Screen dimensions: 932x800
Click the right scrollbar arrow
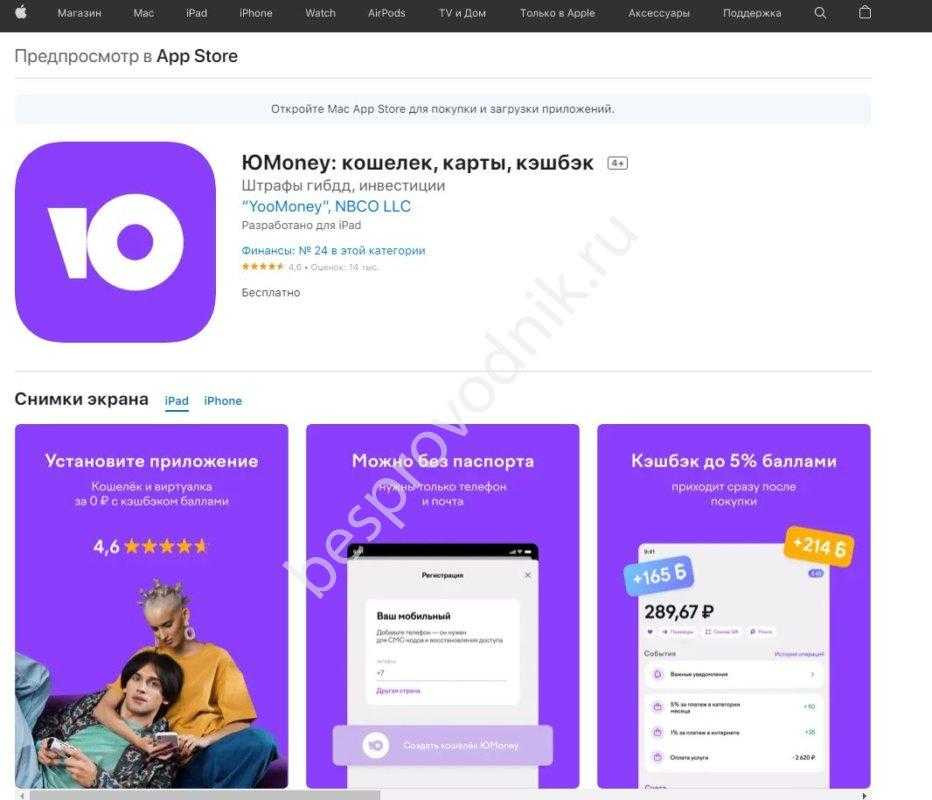(x=864, y=795)
